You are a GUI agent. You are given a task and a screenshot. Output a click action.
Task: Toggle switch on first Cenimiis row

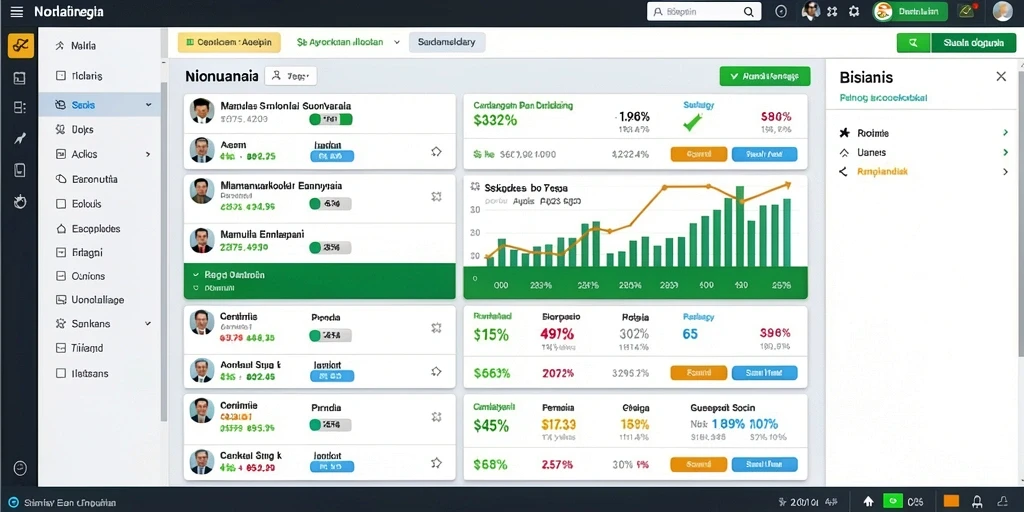pyautogui.click(x=330, y=336)
